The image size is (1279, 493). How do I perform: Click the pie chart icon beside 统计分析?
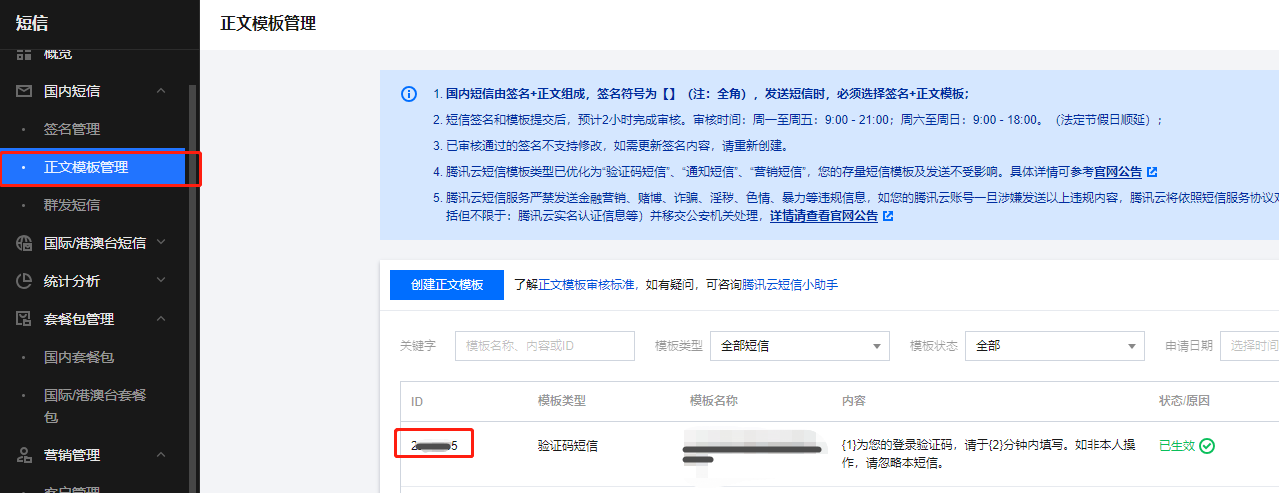click(25, 281)
